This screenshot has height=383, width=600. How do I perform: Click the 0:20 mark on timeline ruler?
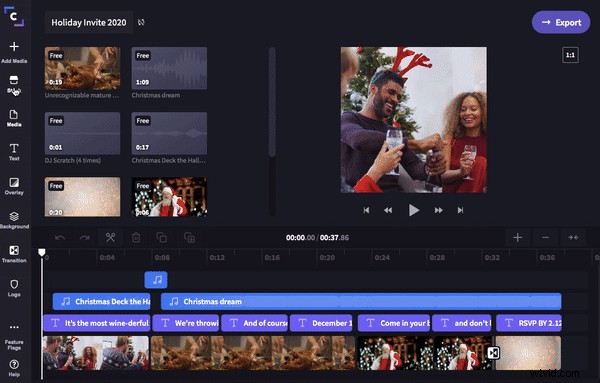click(x=327, y=258)
